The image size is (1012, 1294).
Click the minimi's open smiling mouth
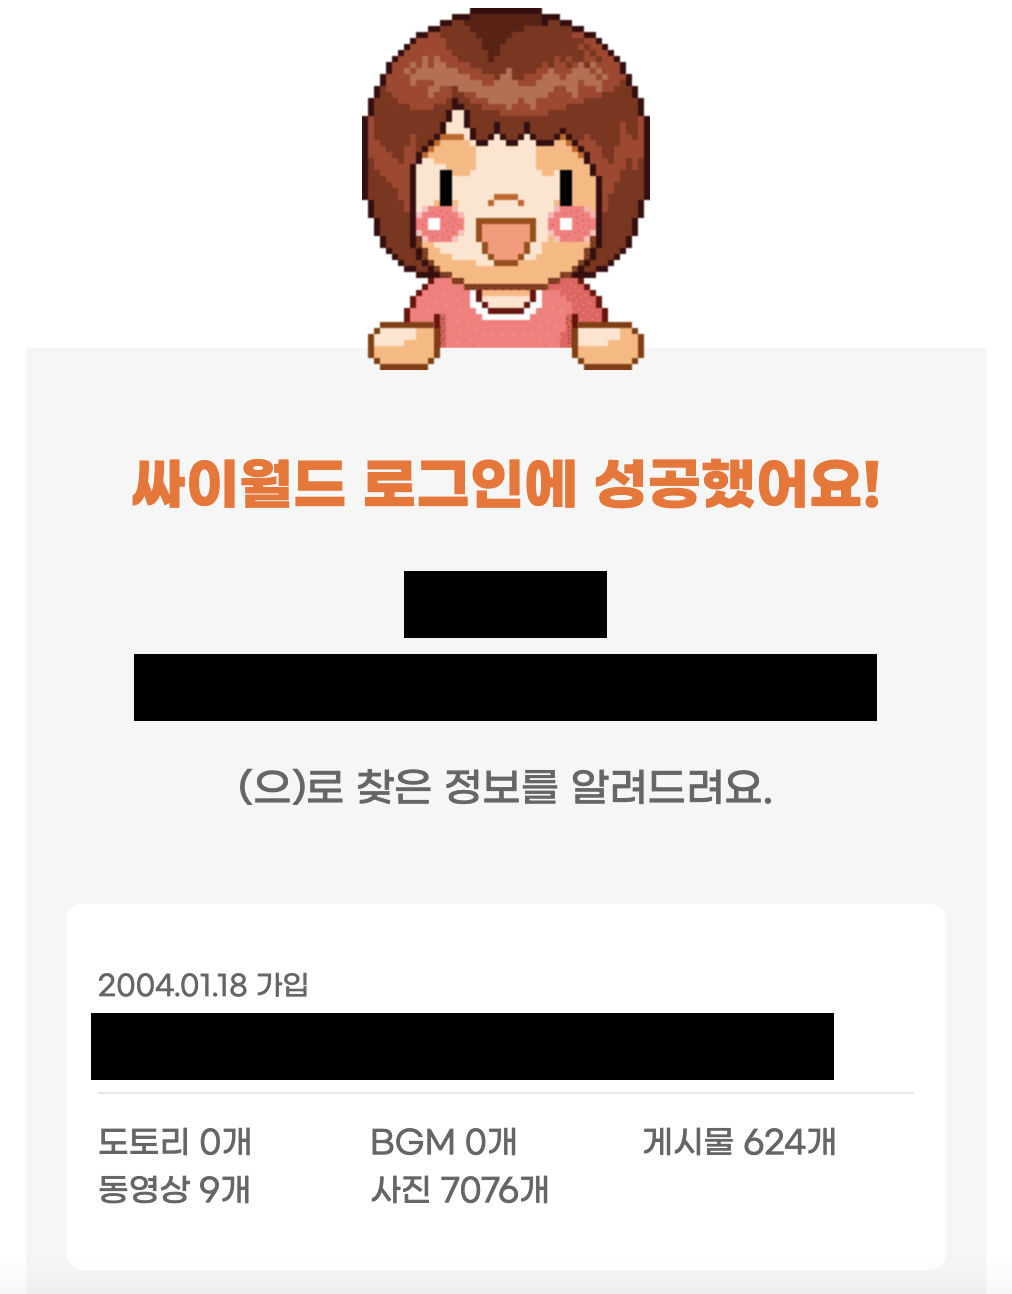pyautogui.click(x=507, y=237)
